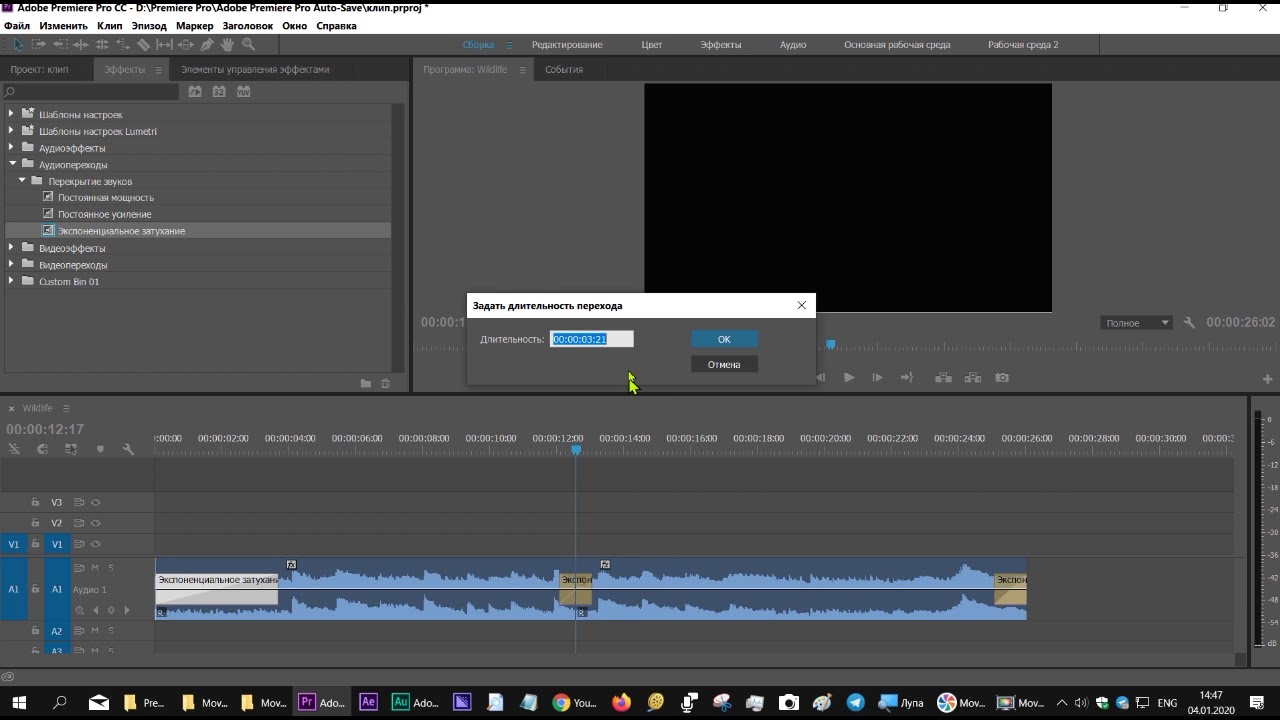The height and width of the screenshot is (720, 1280).
Task: Click the Lift button in Program Monitor
Action: 943,377
